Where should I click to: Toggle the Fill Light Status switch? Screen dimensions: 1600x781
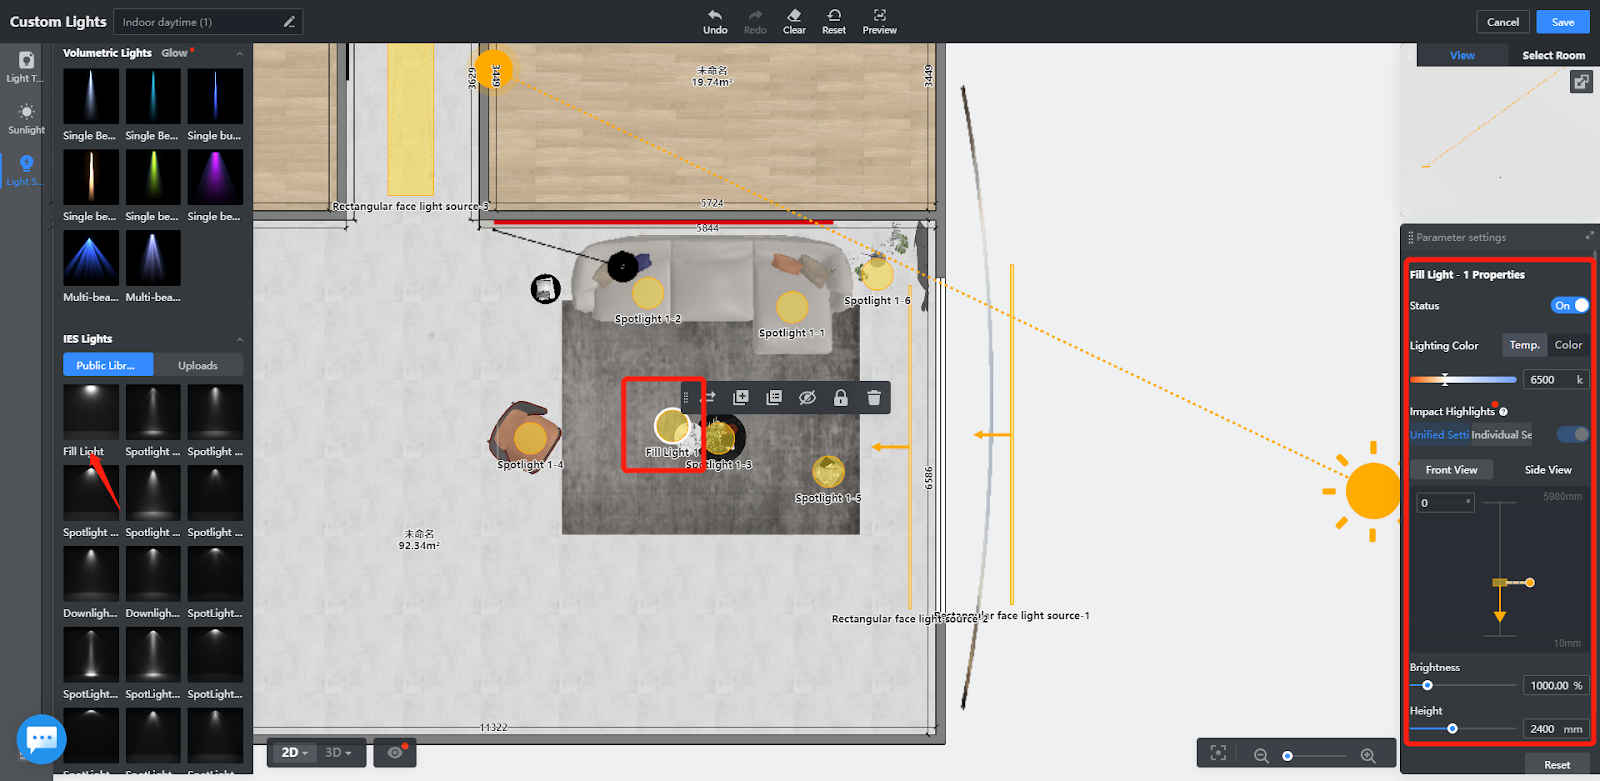tap(1570, 306)
